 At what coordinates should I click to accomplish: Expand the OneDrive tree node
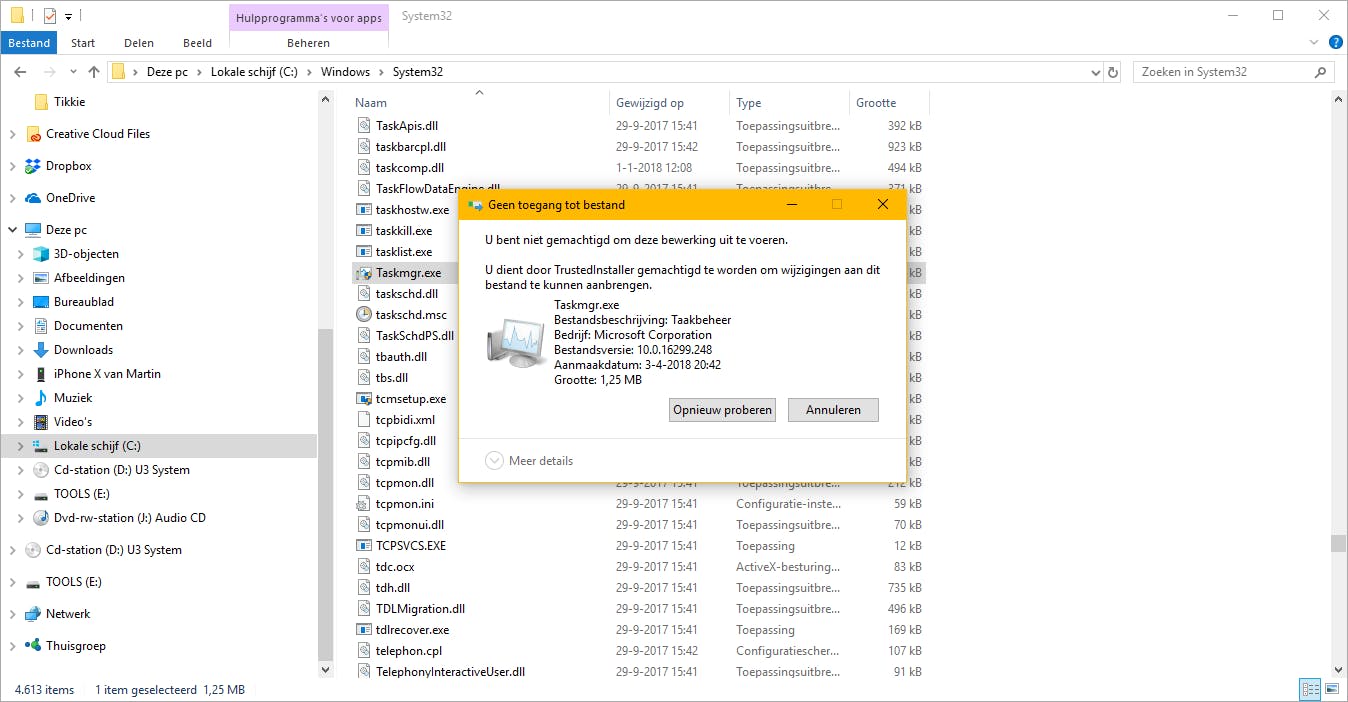tap(12, 198)
